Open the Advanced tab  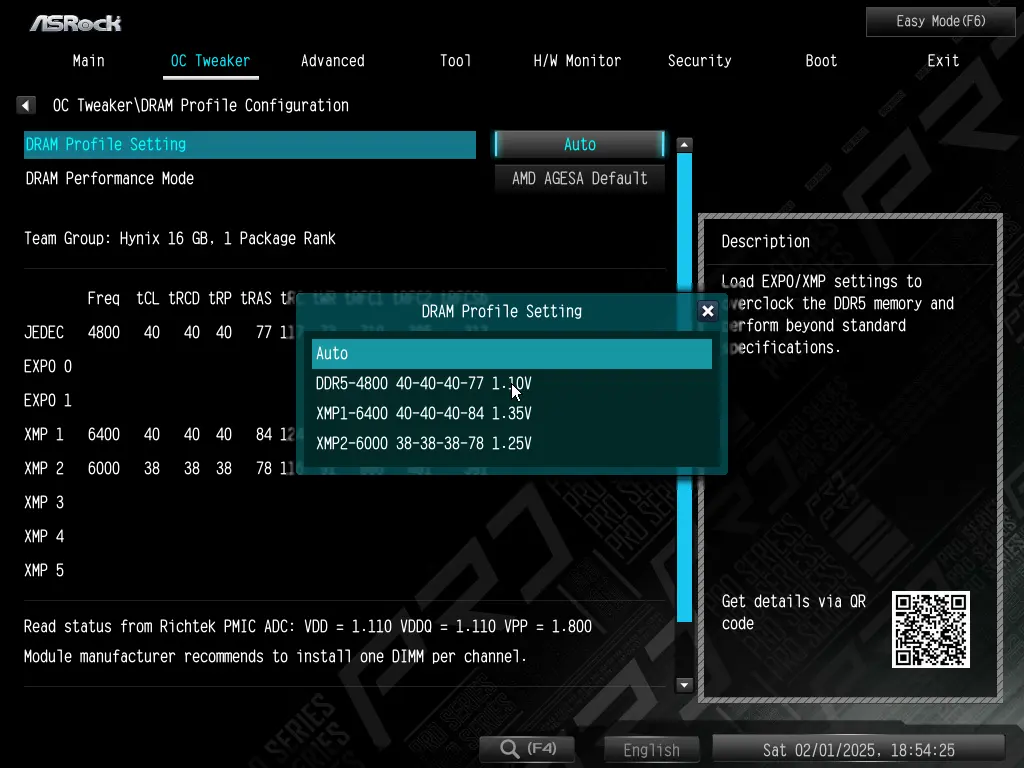332,61
